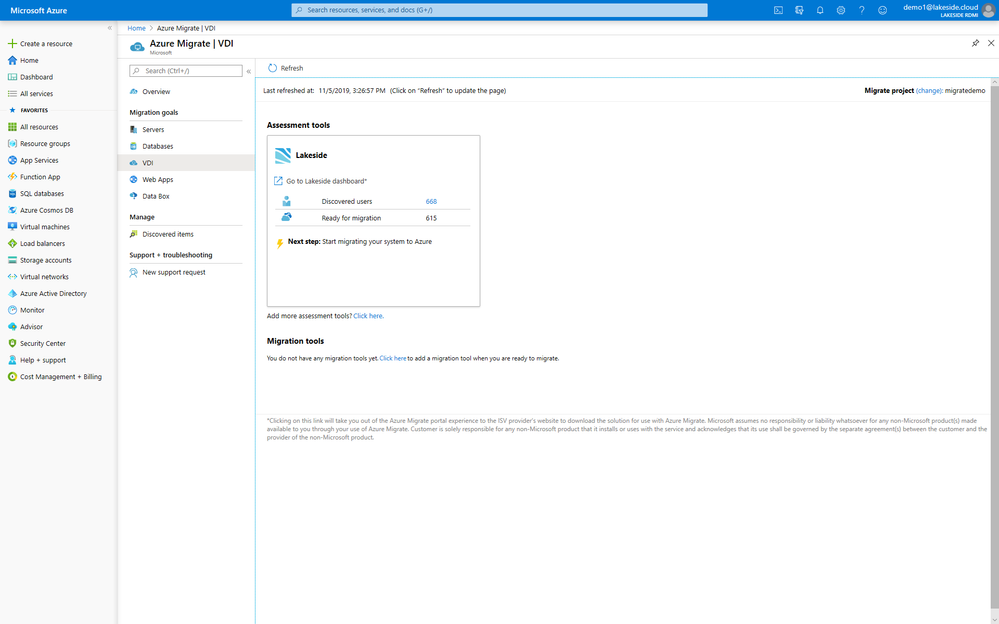Collapse the main left sidebar
Screen dimensions: 999x624
(x=110, y=28)
